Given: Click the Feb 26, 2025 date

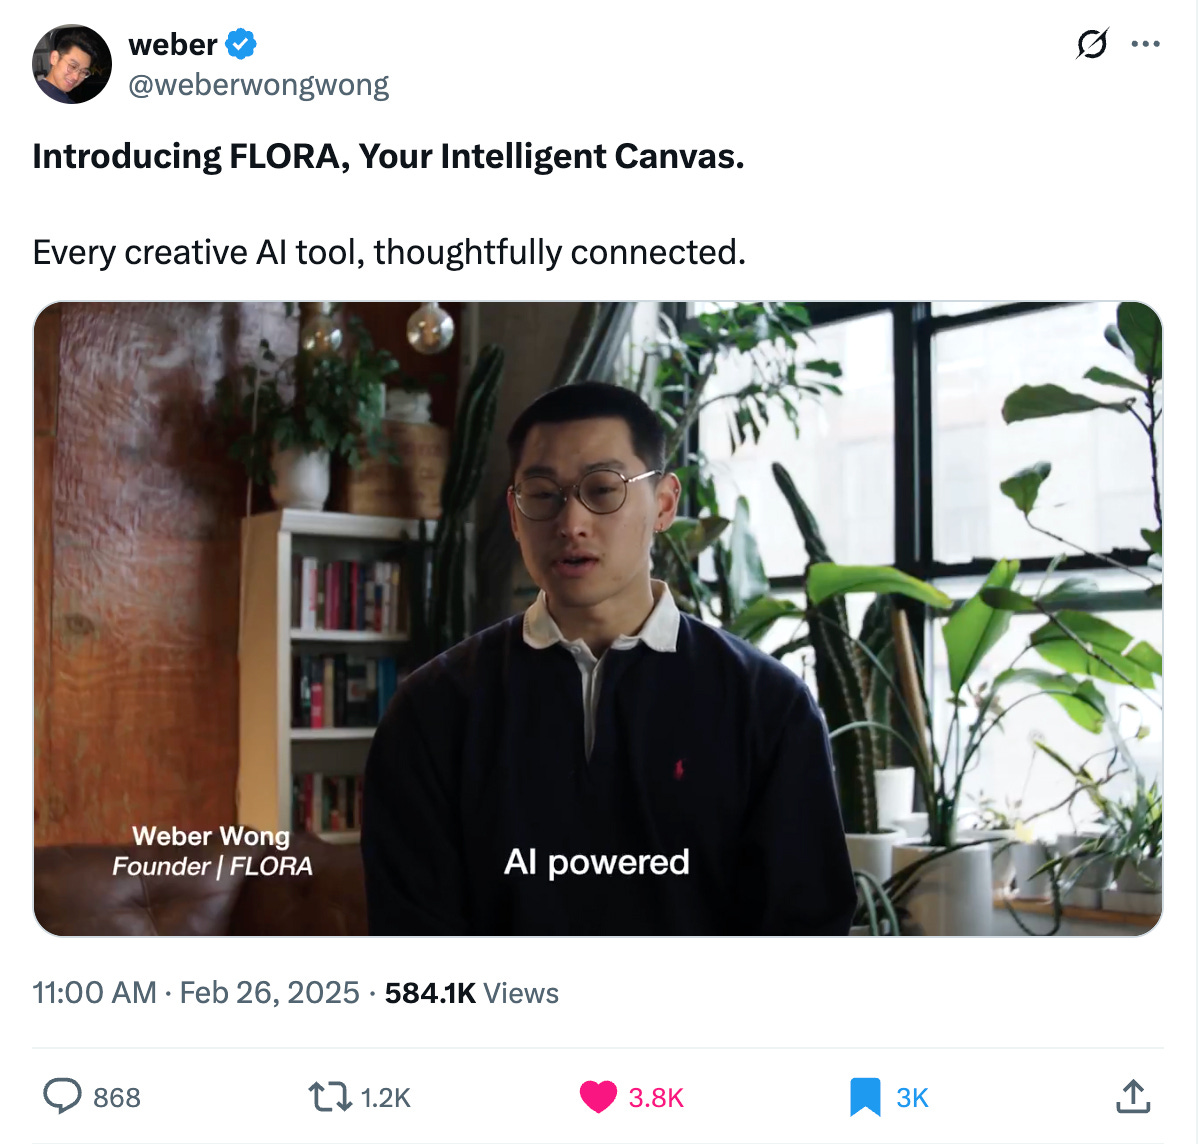Looking at the screenshot, I should pos(269,992).
